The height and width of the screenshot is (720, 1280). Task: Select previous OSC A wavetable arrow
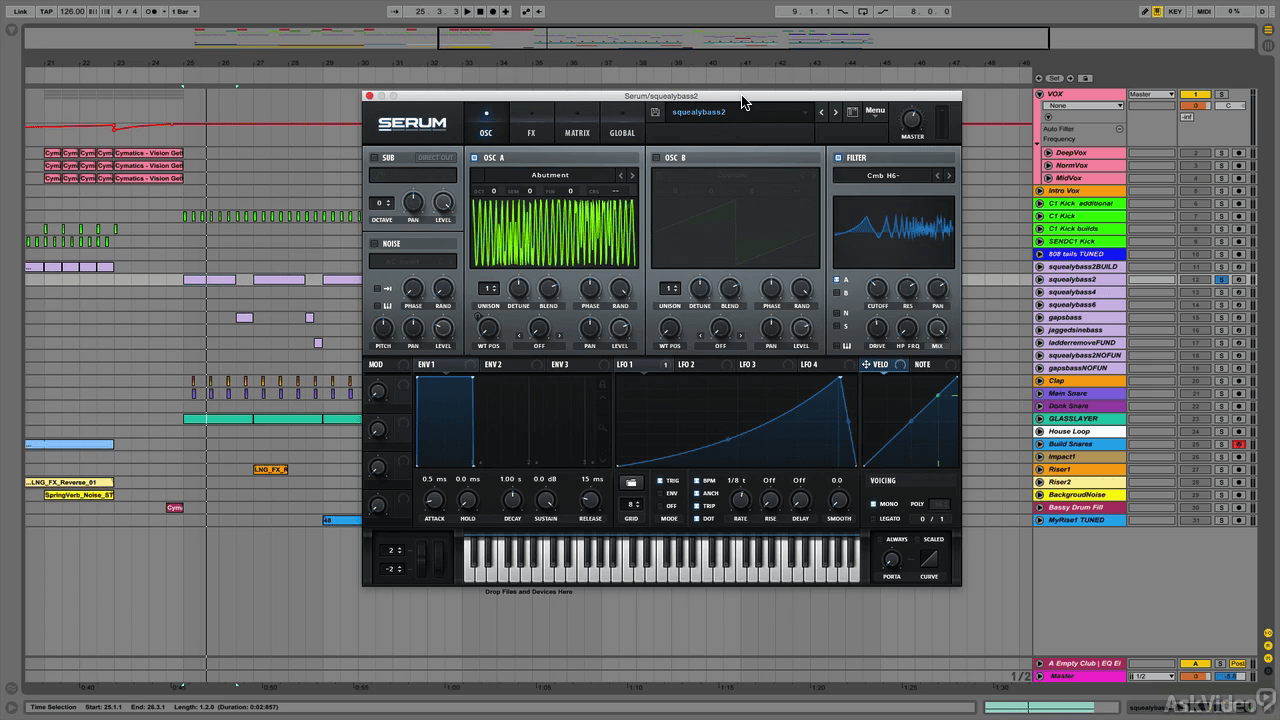point(620,175)
